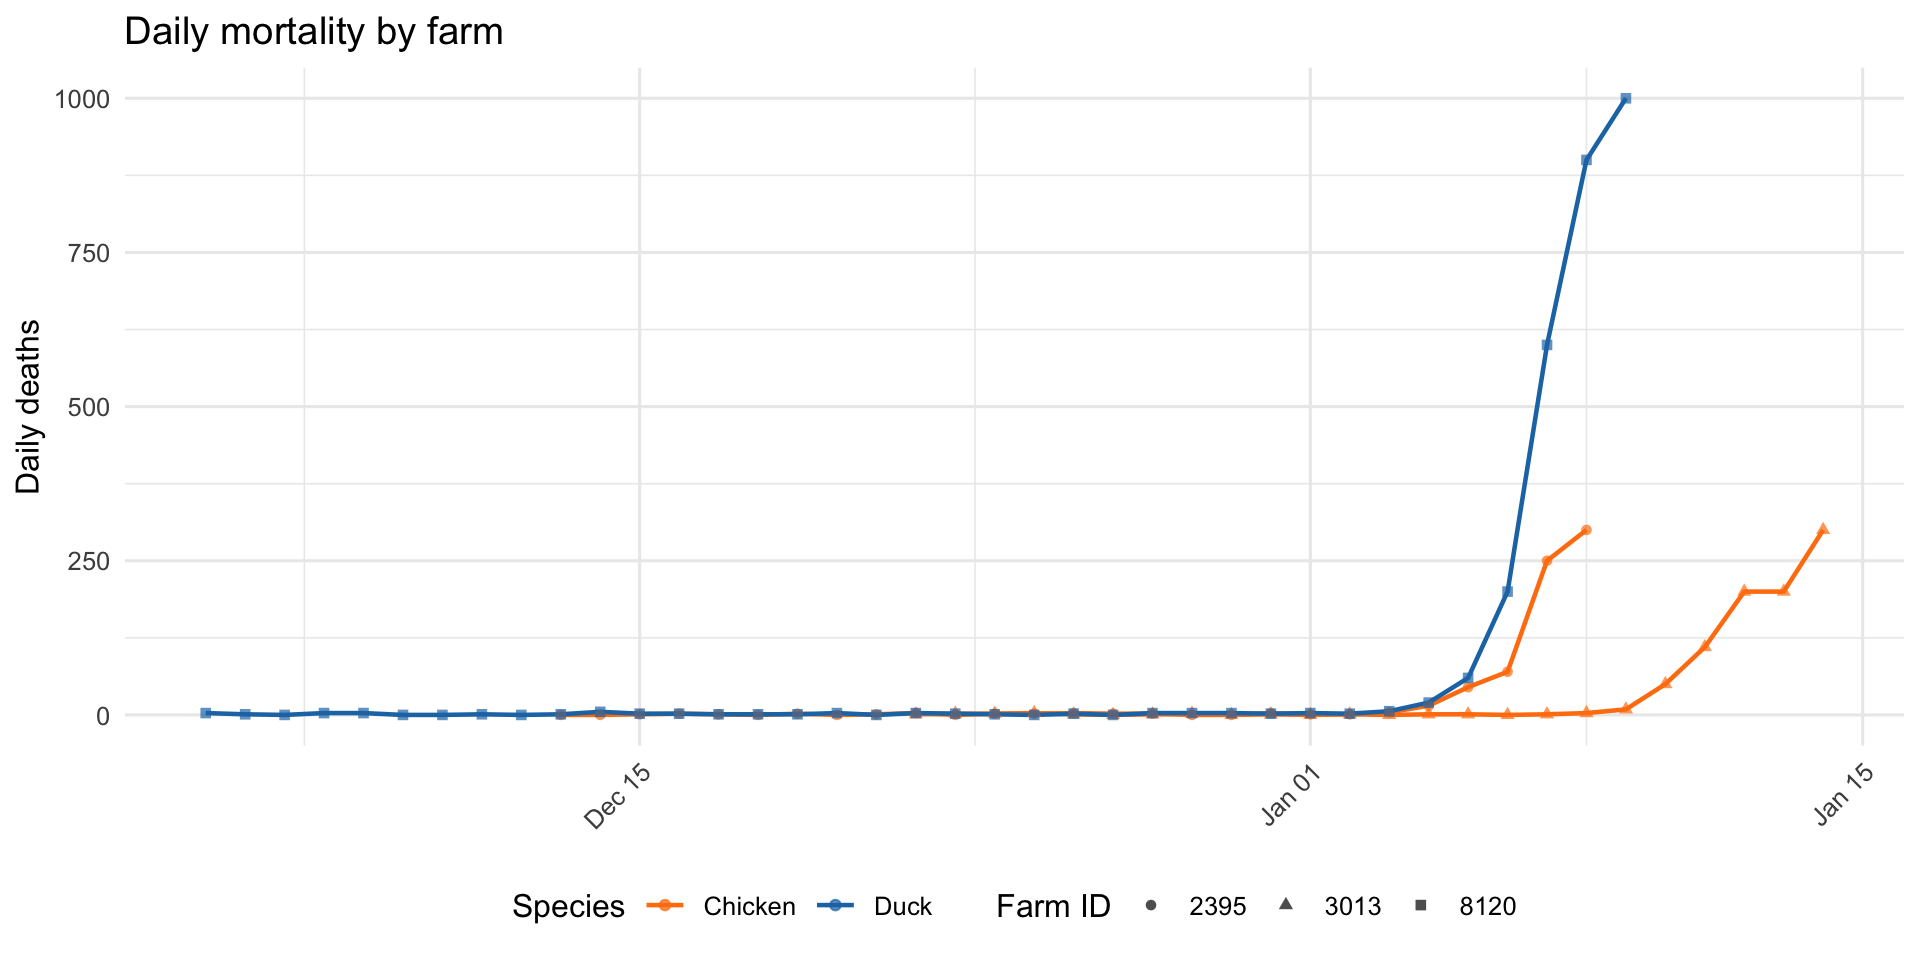
Task: Click the 'Farm ID' legend title
Action: point(1053,906)
